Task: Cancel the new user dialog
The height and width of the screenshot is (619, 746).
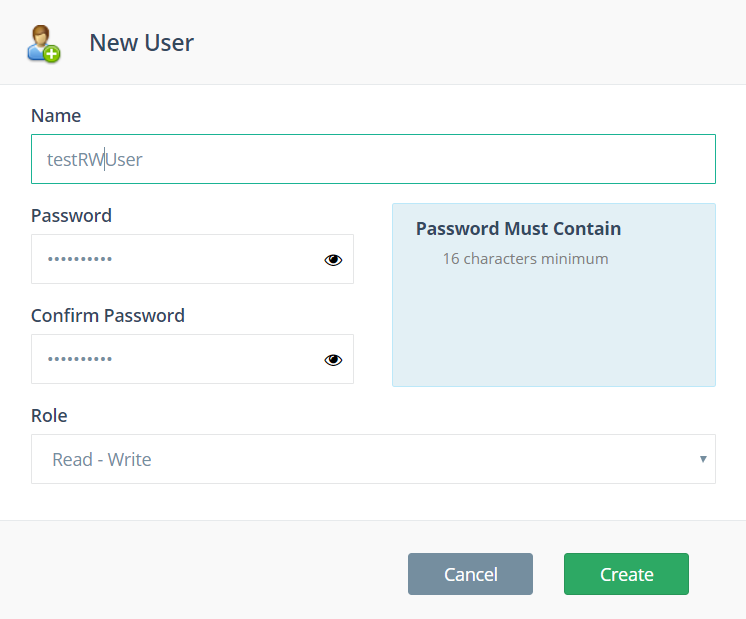Action: coord(470,574)
